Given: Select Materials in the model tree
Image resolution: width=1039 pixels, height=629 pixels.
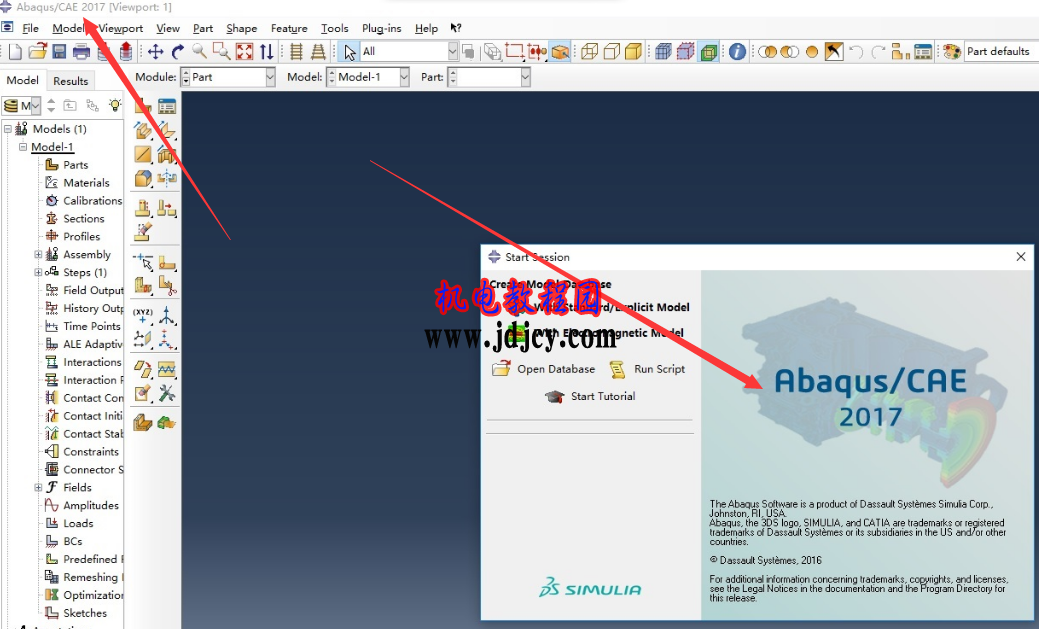Looking at the screenshot, I should point(86,183).
